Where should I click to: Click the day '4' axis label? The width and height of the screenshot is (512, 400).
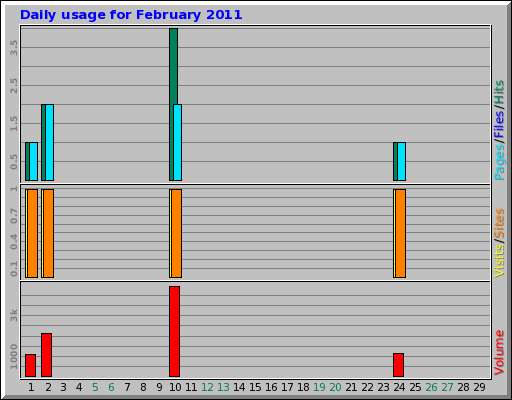pos(79,387)
